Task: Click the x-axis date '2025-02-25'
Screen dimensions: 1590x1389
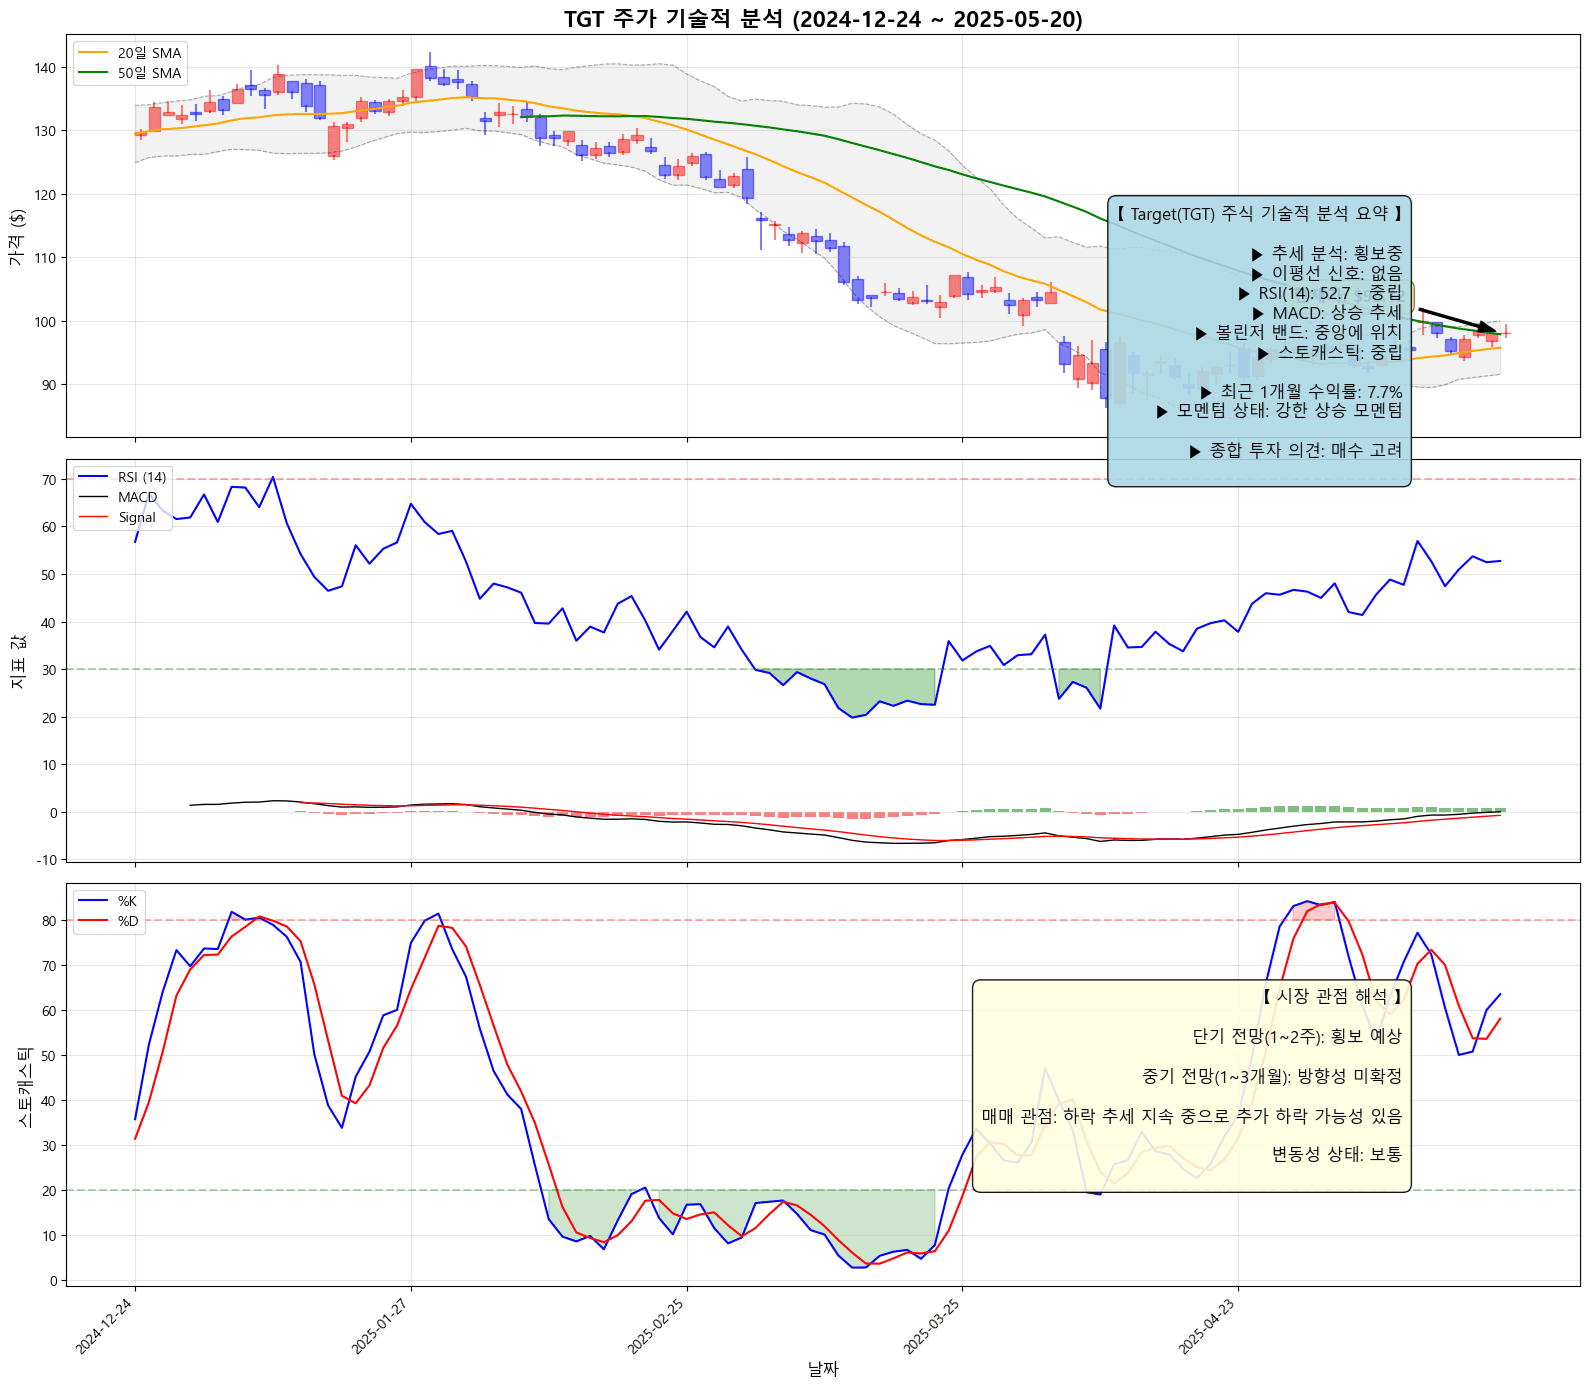Action: pos(657,1325)
